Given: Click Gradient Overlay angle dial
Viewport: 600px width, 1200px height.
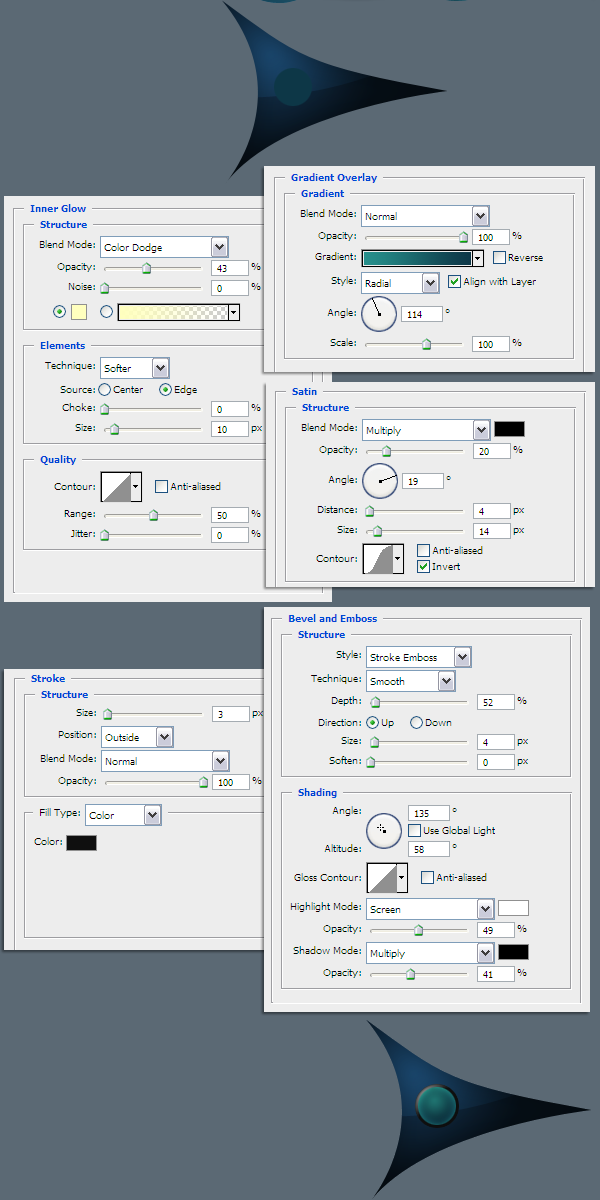Looking at the screenshot, I should click(x=379, y=314).
